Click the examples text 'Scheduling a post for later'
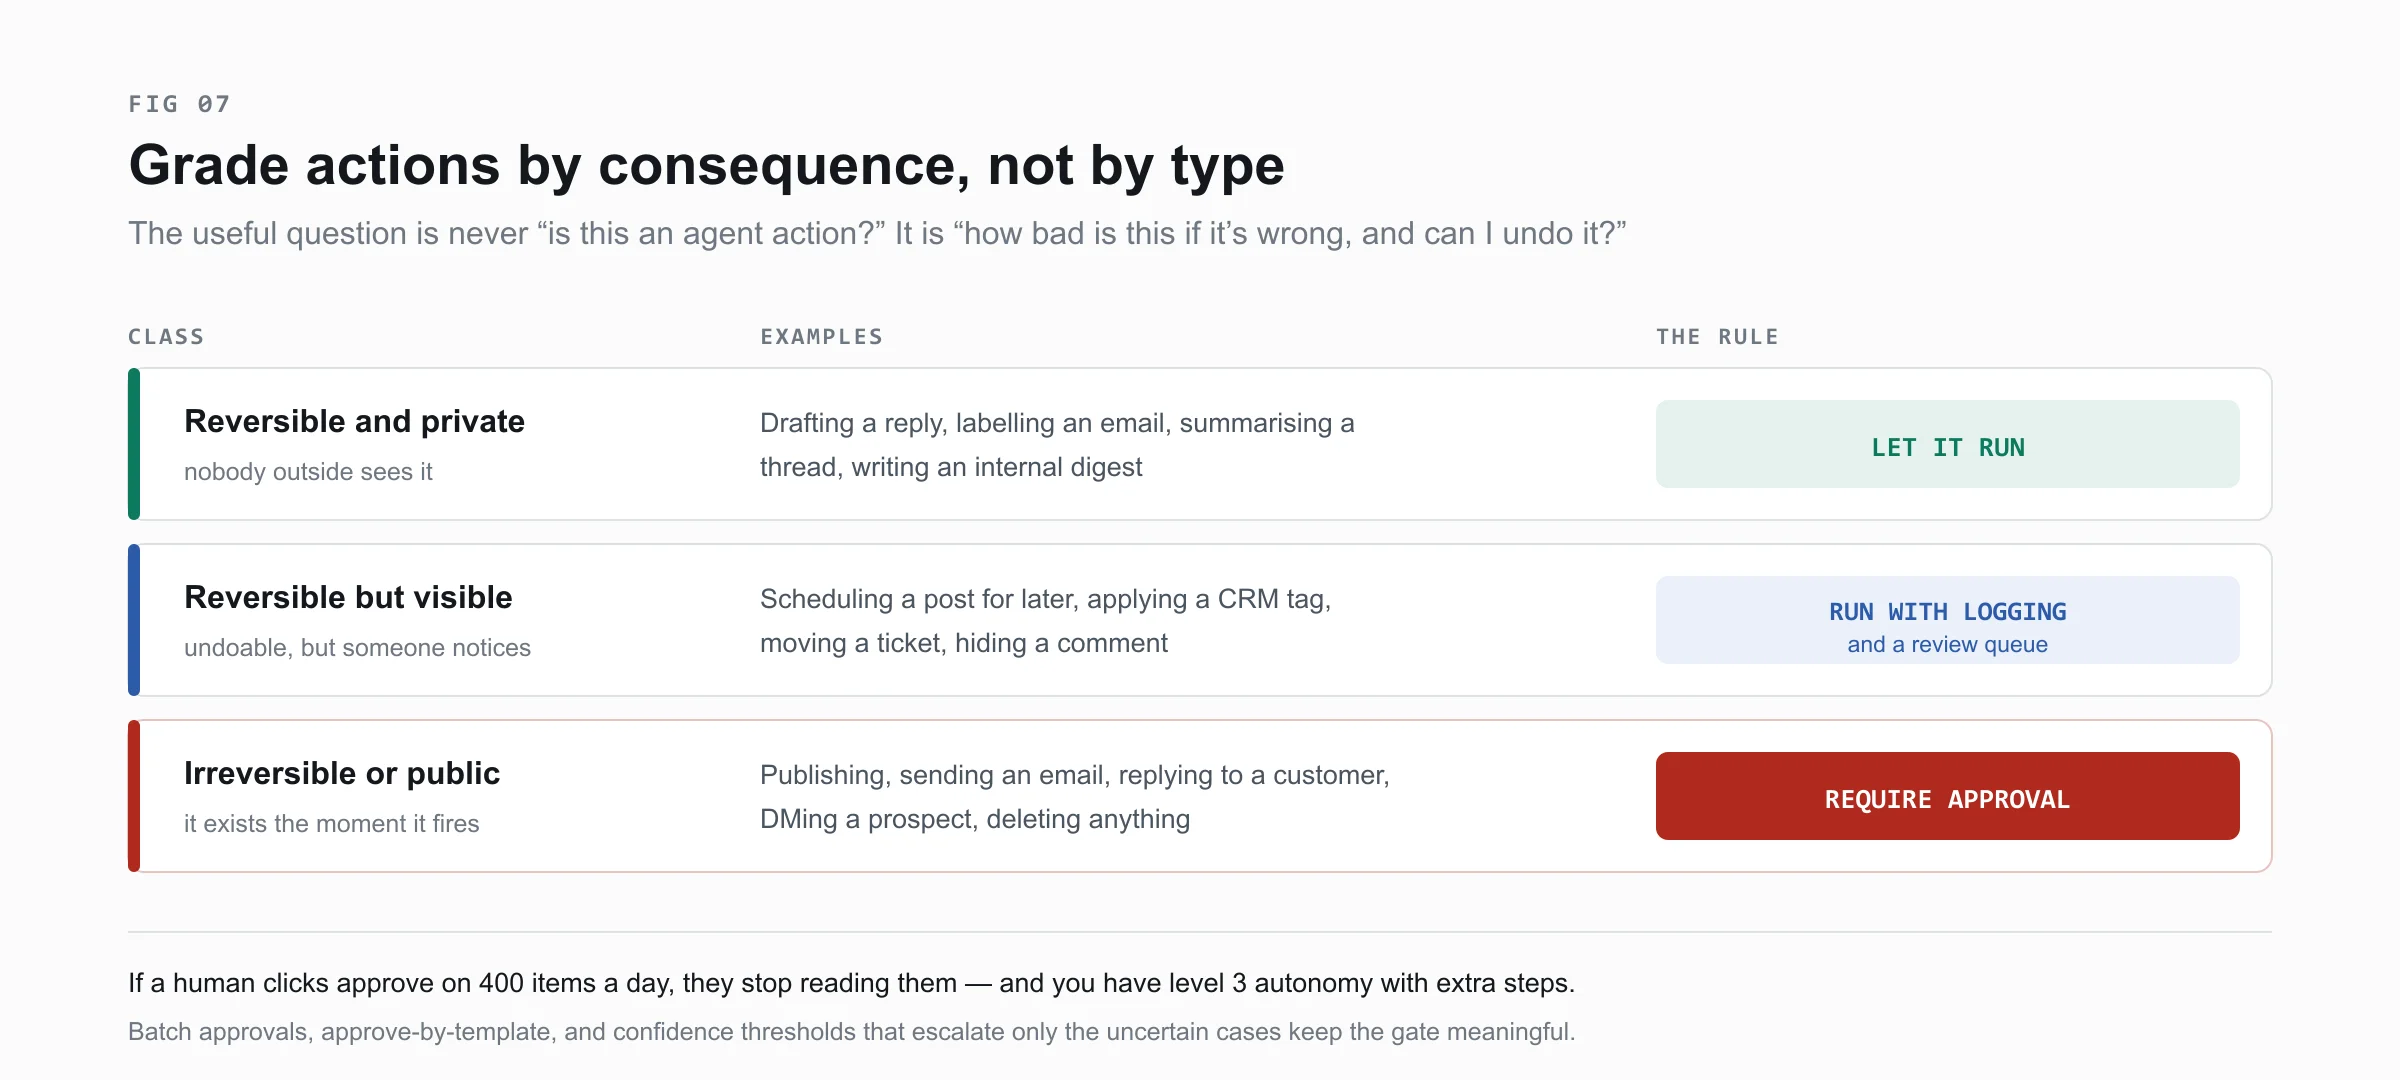Screen dimensions: 2400x1080 tap(1045, 621)
